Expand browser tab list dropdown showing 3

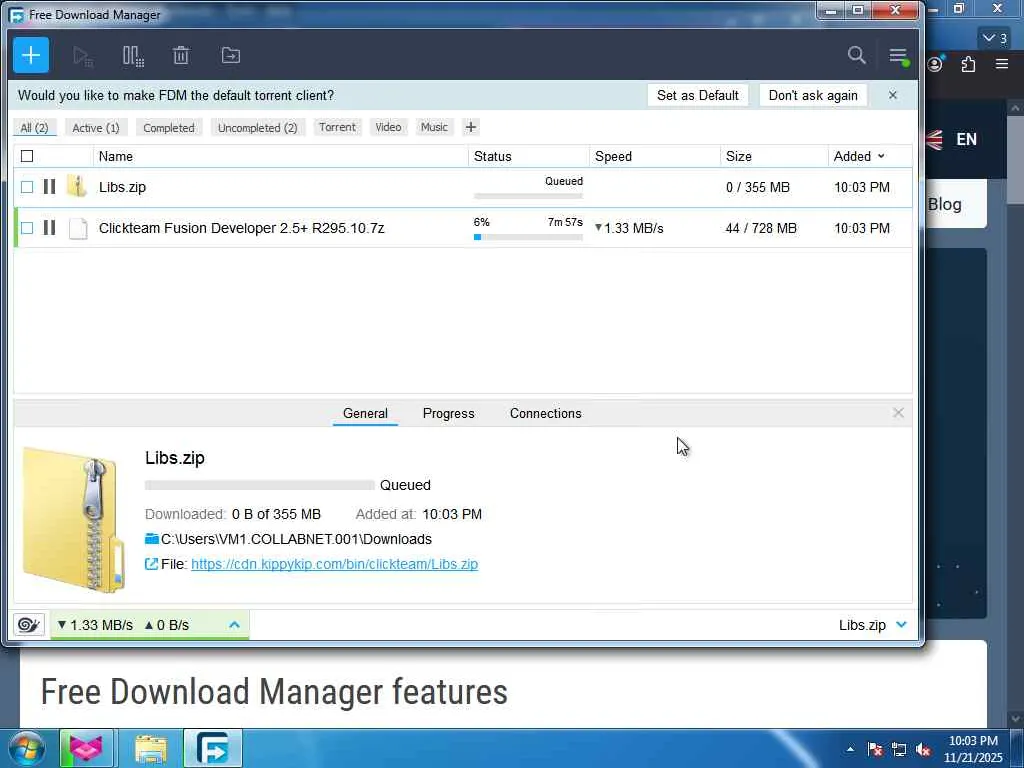point(995,39)
